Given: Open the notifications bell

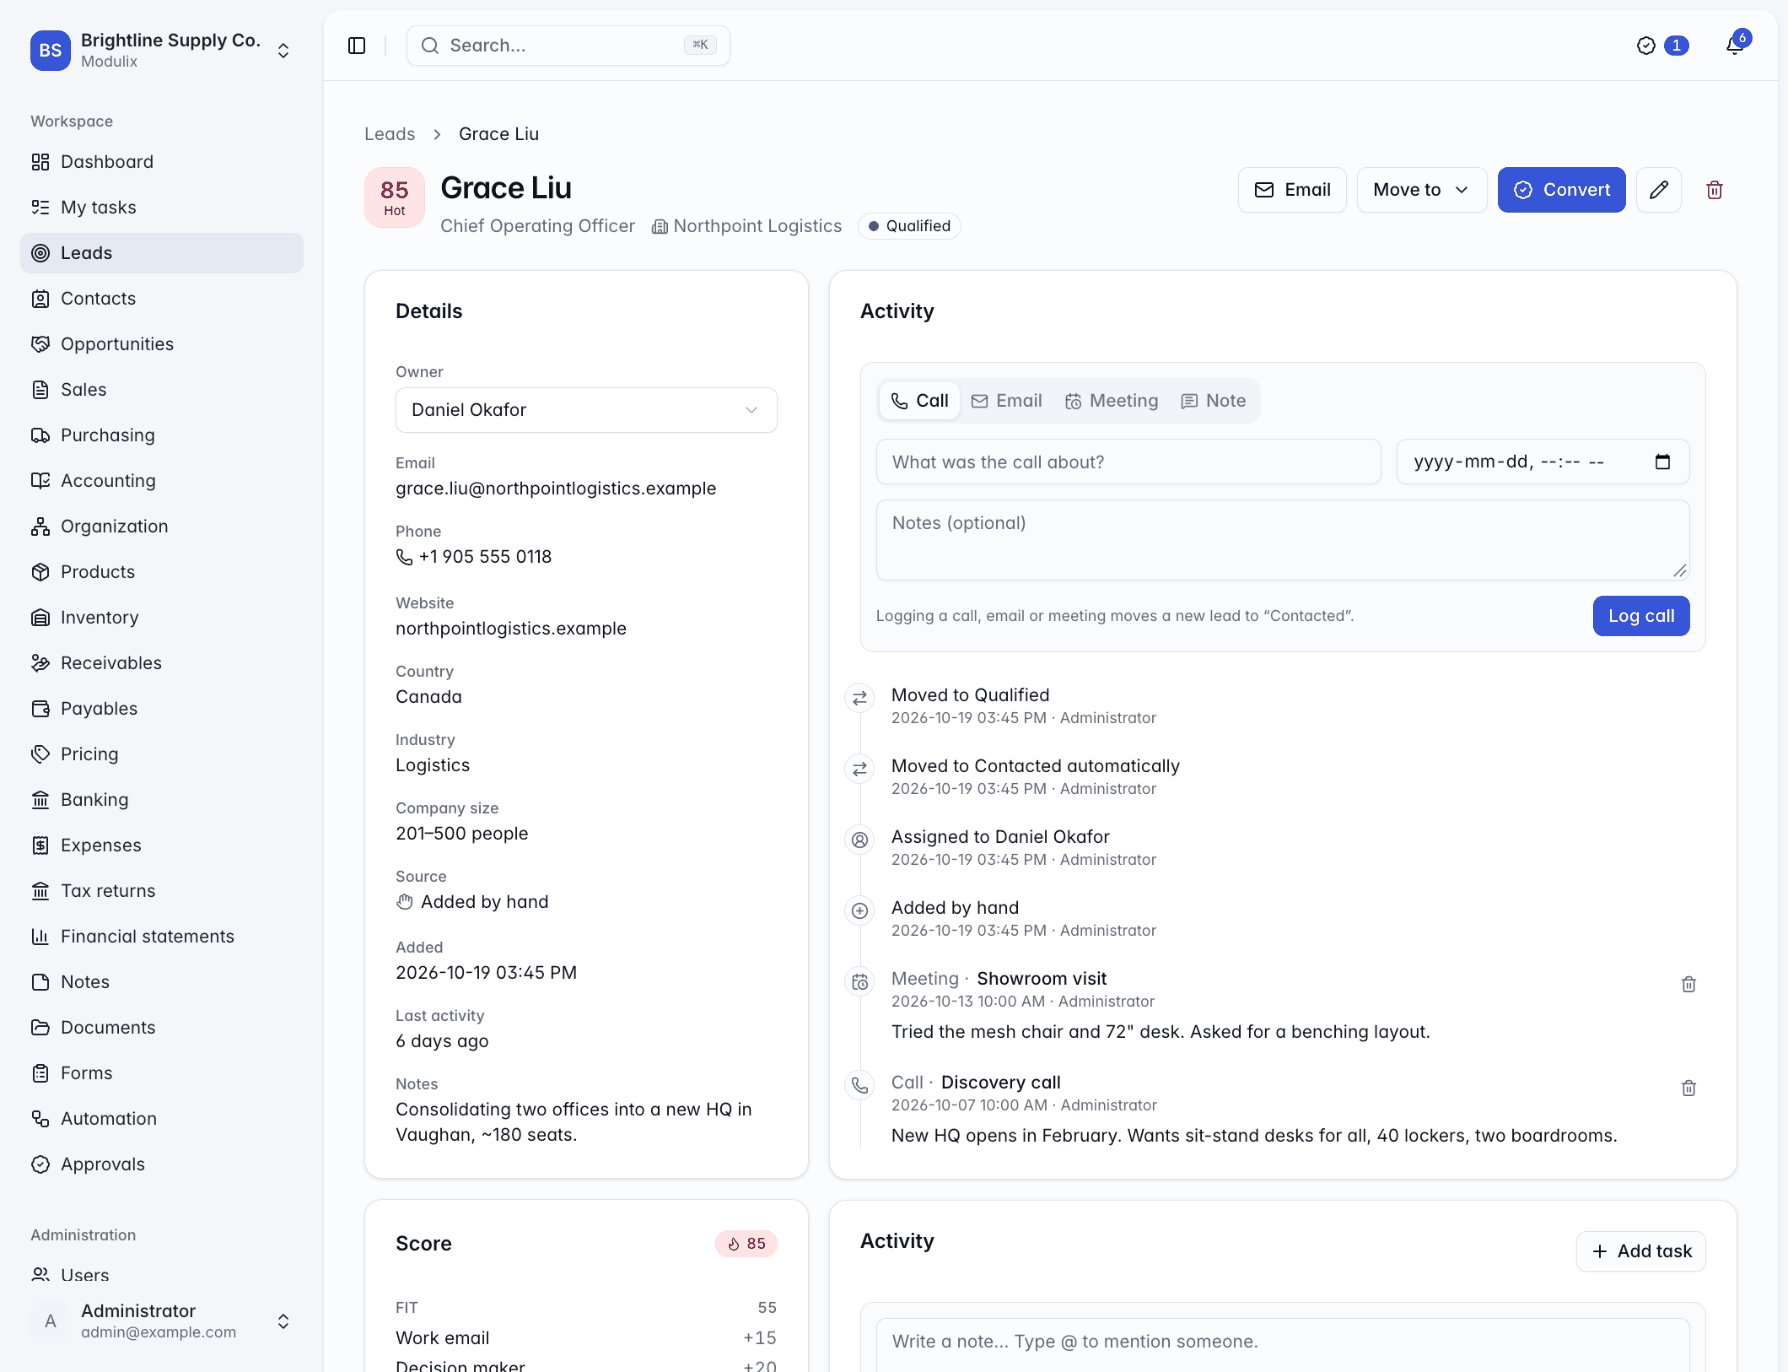Looking at the screenshot, I should tap(1735, 46).
